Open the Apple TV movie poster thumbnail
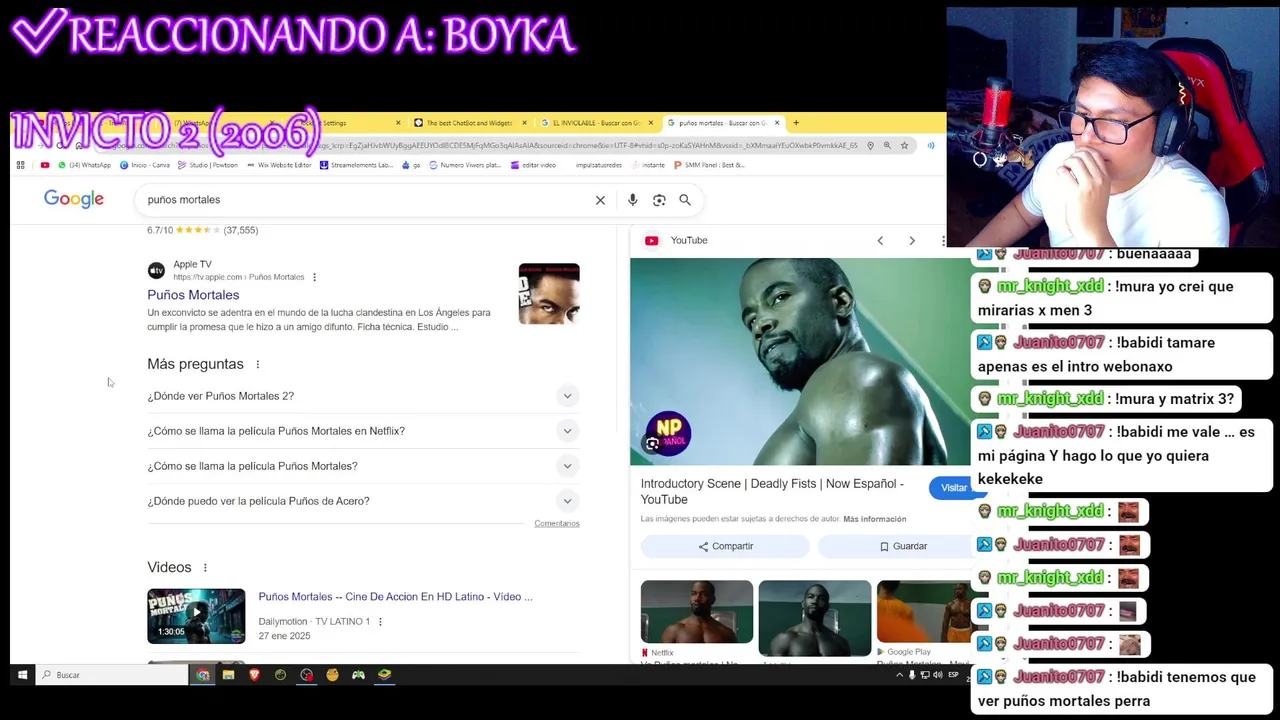This screenshot has width=1280, height=720. [549, 294]
